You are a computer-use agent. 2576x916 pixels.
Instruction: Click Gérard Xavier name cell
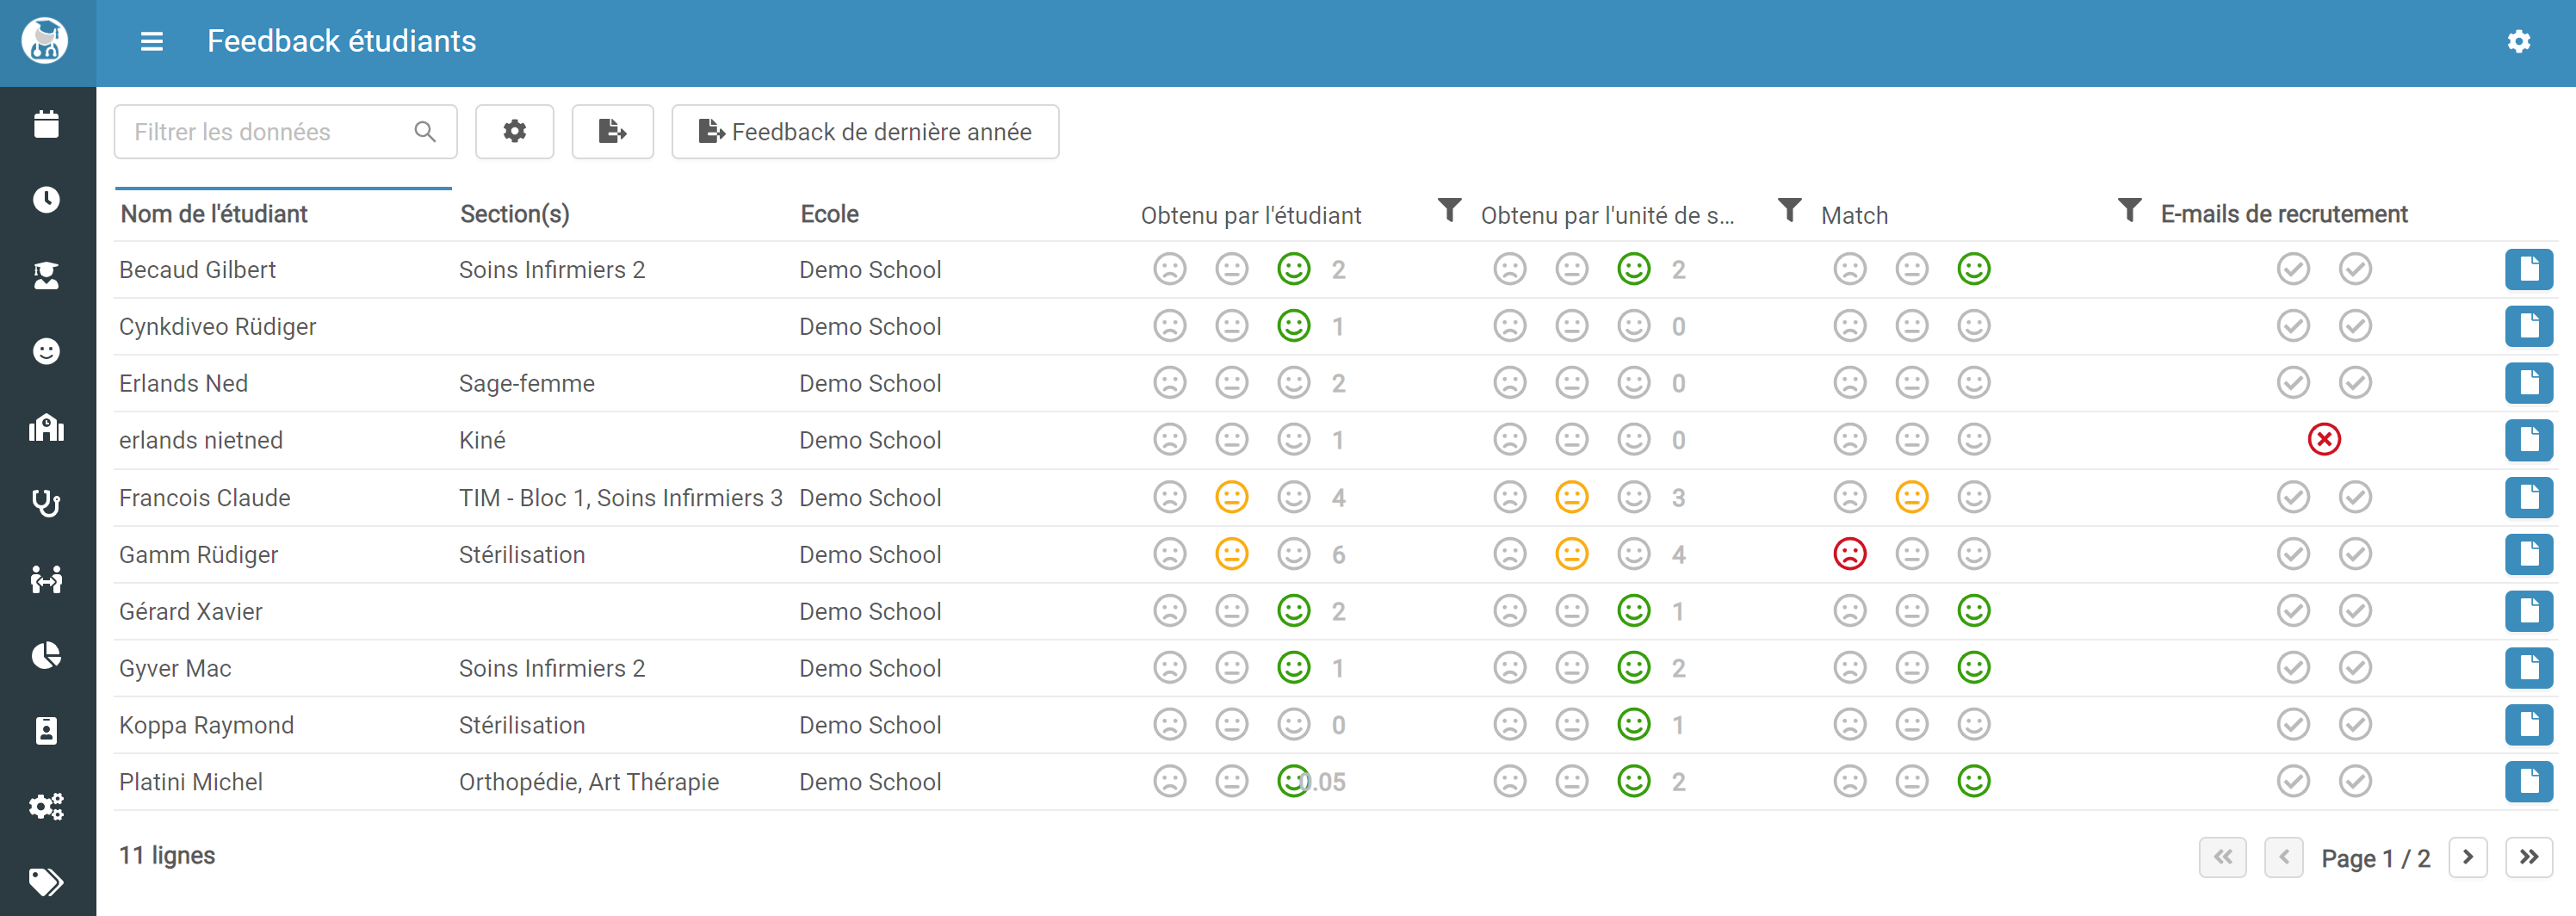190,611
